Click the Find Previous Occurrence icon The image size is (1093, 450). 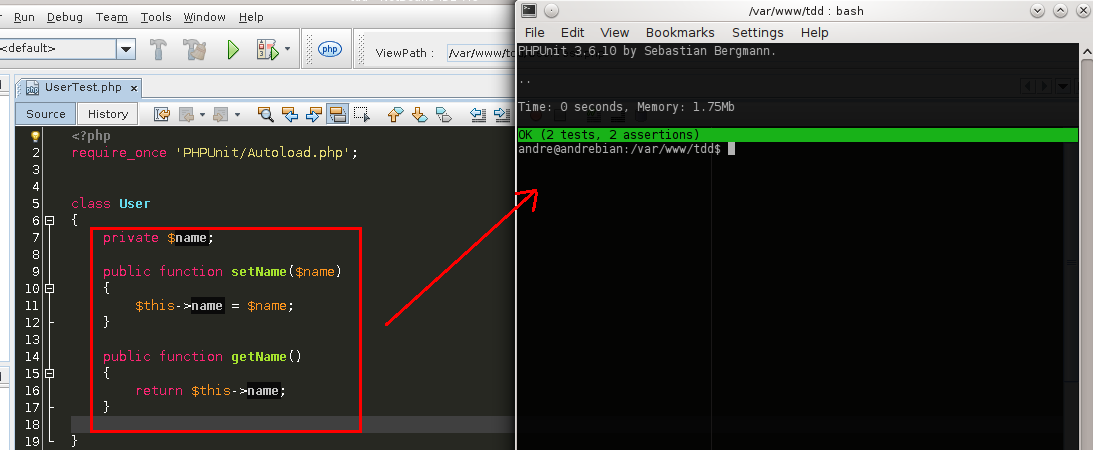point(290,114)
